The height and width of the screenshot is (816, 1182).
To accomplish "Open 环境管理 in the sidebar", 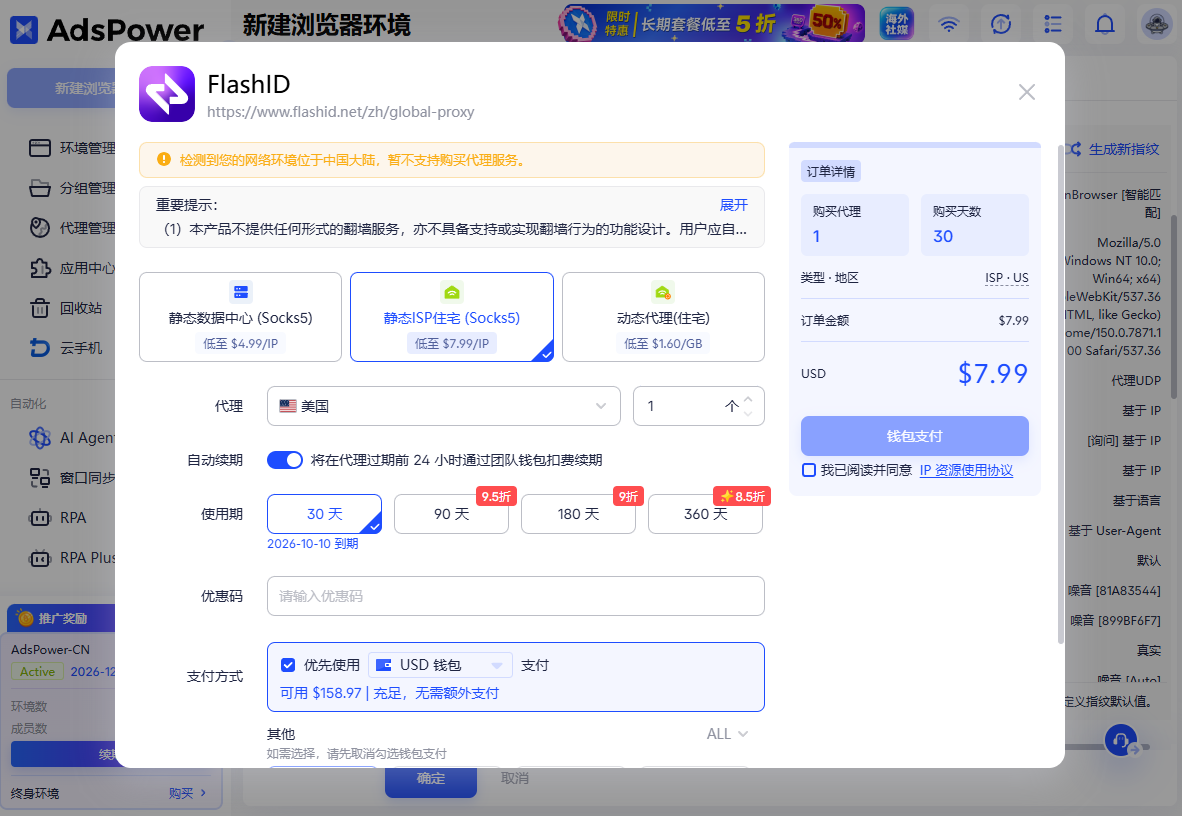I will [72, 148].
